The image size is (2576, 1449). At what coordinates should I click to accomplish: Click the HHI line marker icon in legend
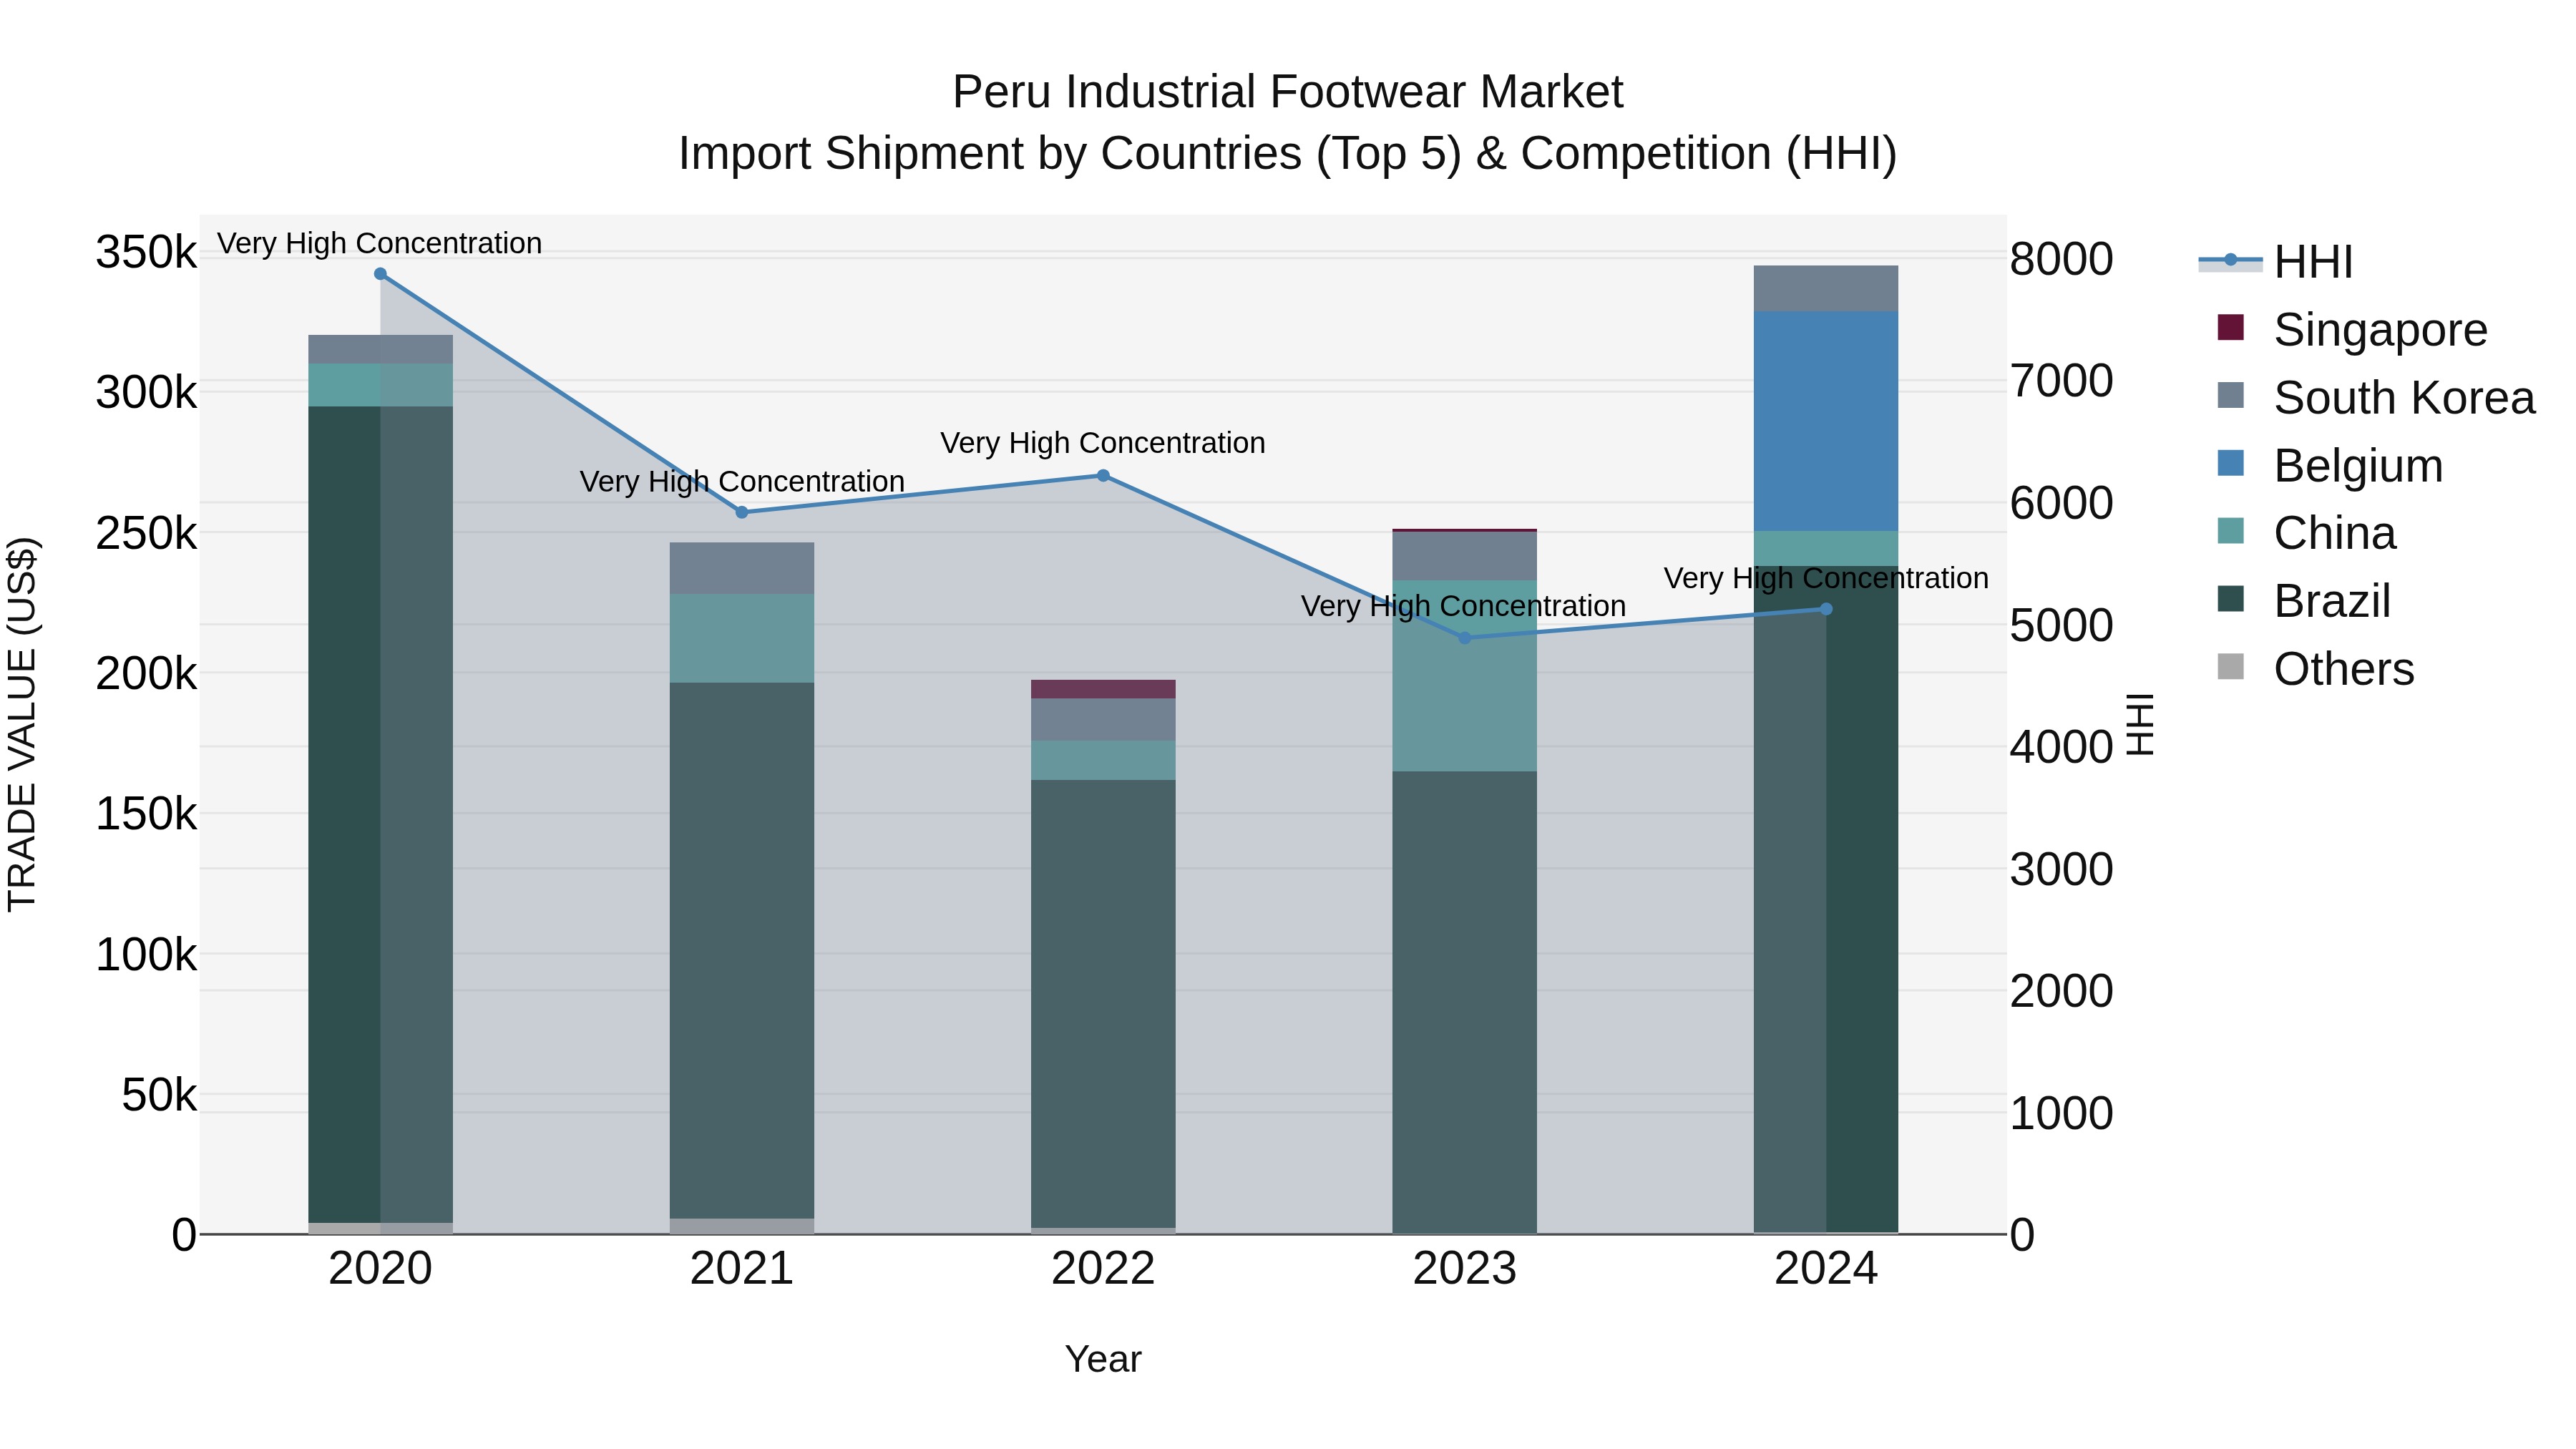coord(2230,260)
